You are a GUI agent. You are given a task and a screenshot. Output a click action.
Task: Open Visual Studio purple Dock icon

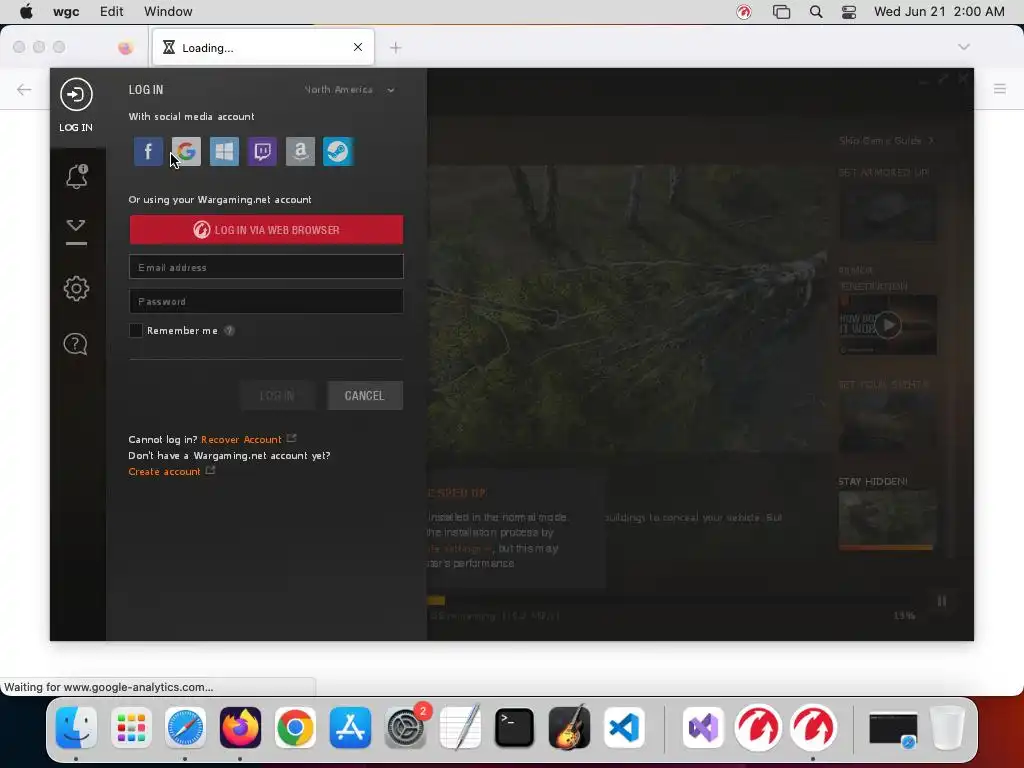pos(703,727)
